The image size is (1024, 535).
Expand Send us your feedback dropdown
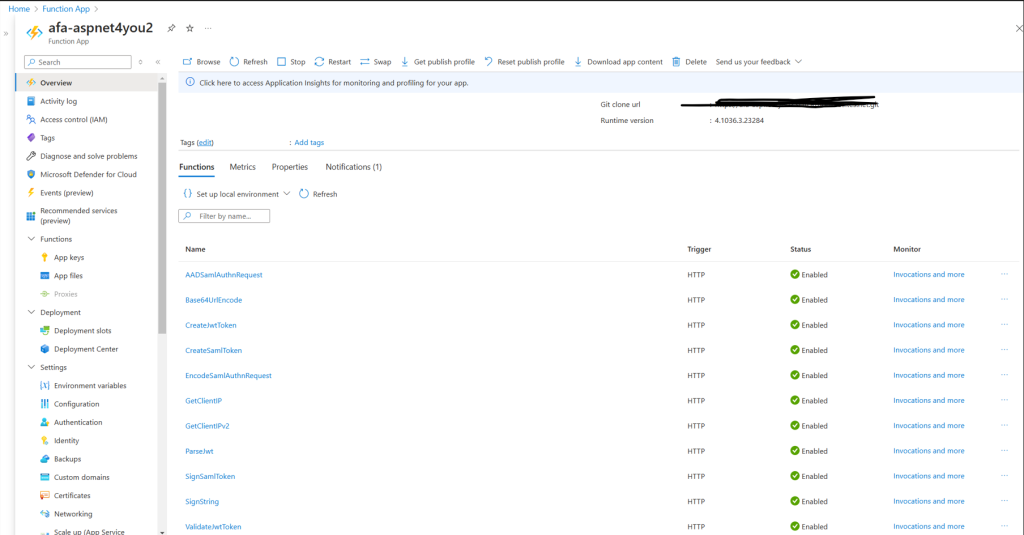point(758,61)
